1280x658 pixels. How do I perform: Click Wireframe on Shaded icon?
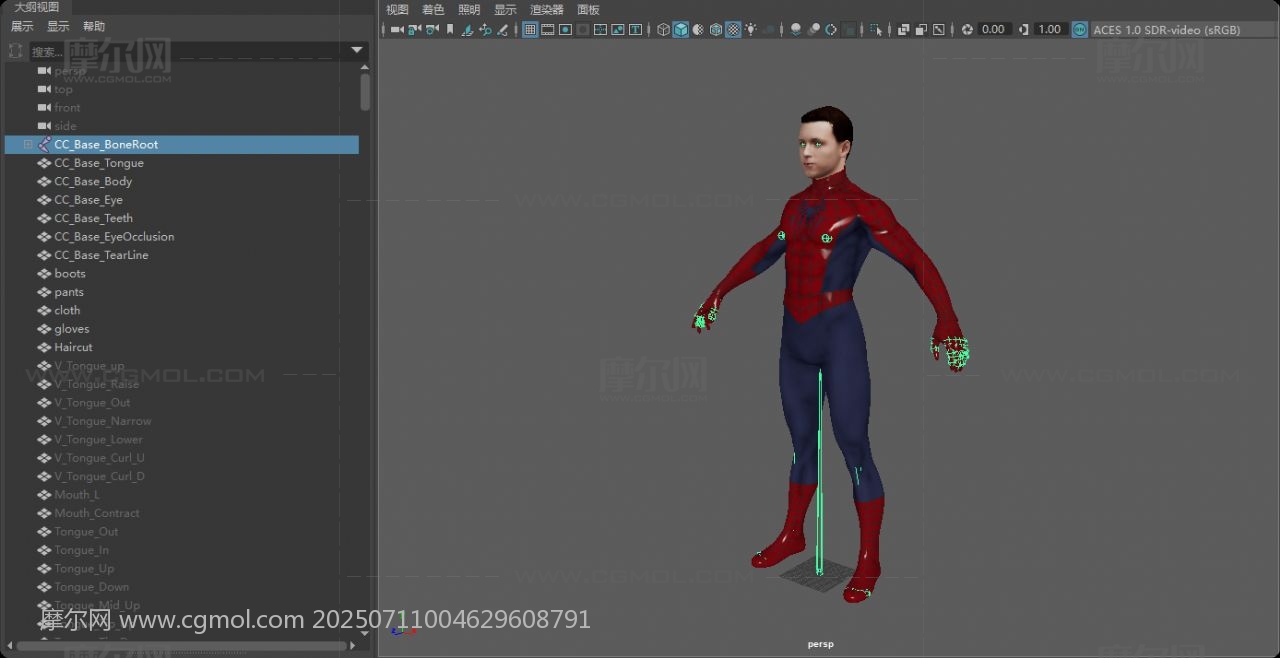click(716, 30)
